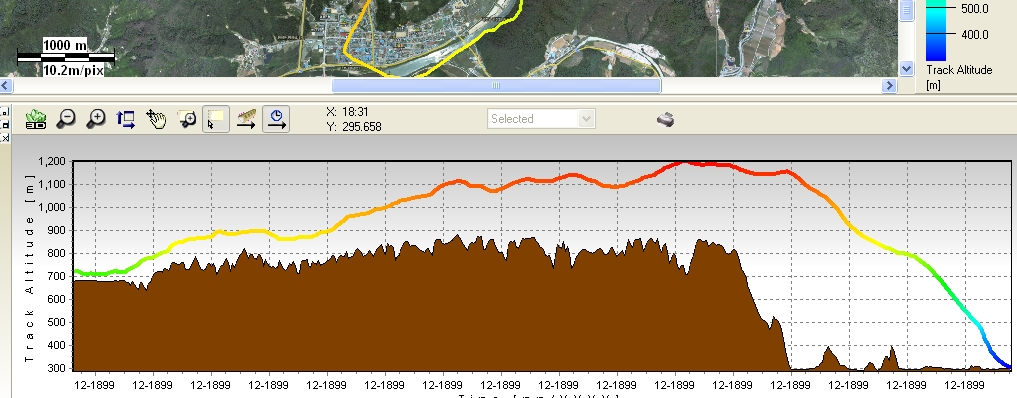Click the printer icon

[665, 119]
